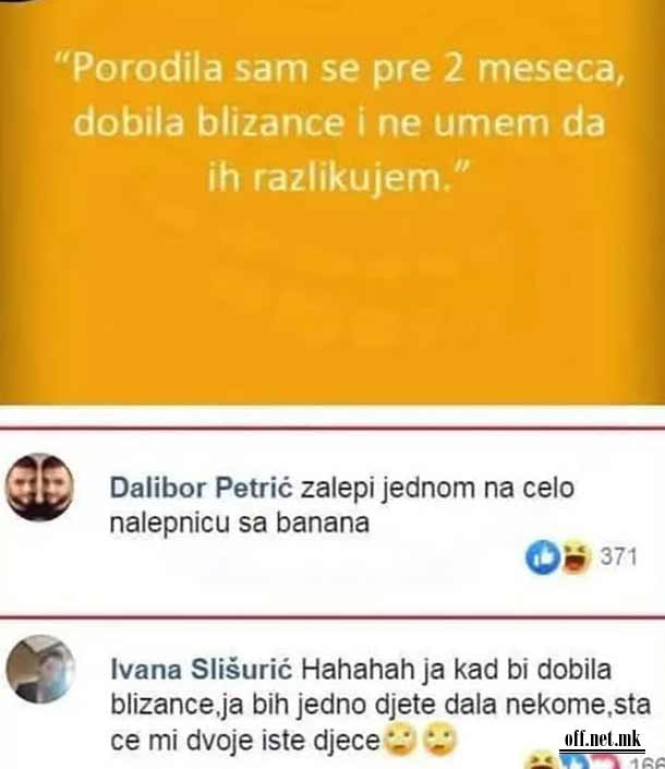Click the dark avatar at top-left corner
Viewport: 665px width, 769px height.
click(x=16, y=1)
